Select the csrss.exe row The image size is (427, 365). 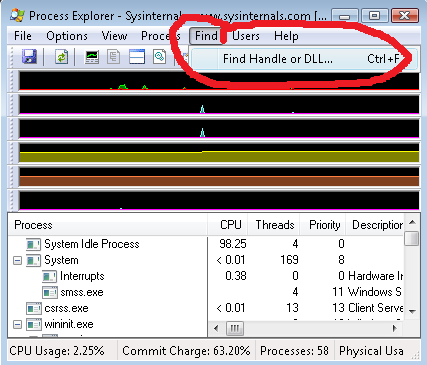206,308
